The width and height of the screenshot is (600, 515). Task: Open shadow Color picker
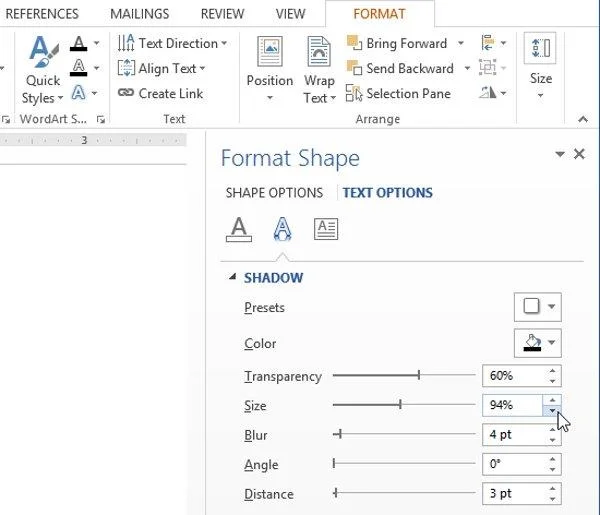[x=537, y=343]
